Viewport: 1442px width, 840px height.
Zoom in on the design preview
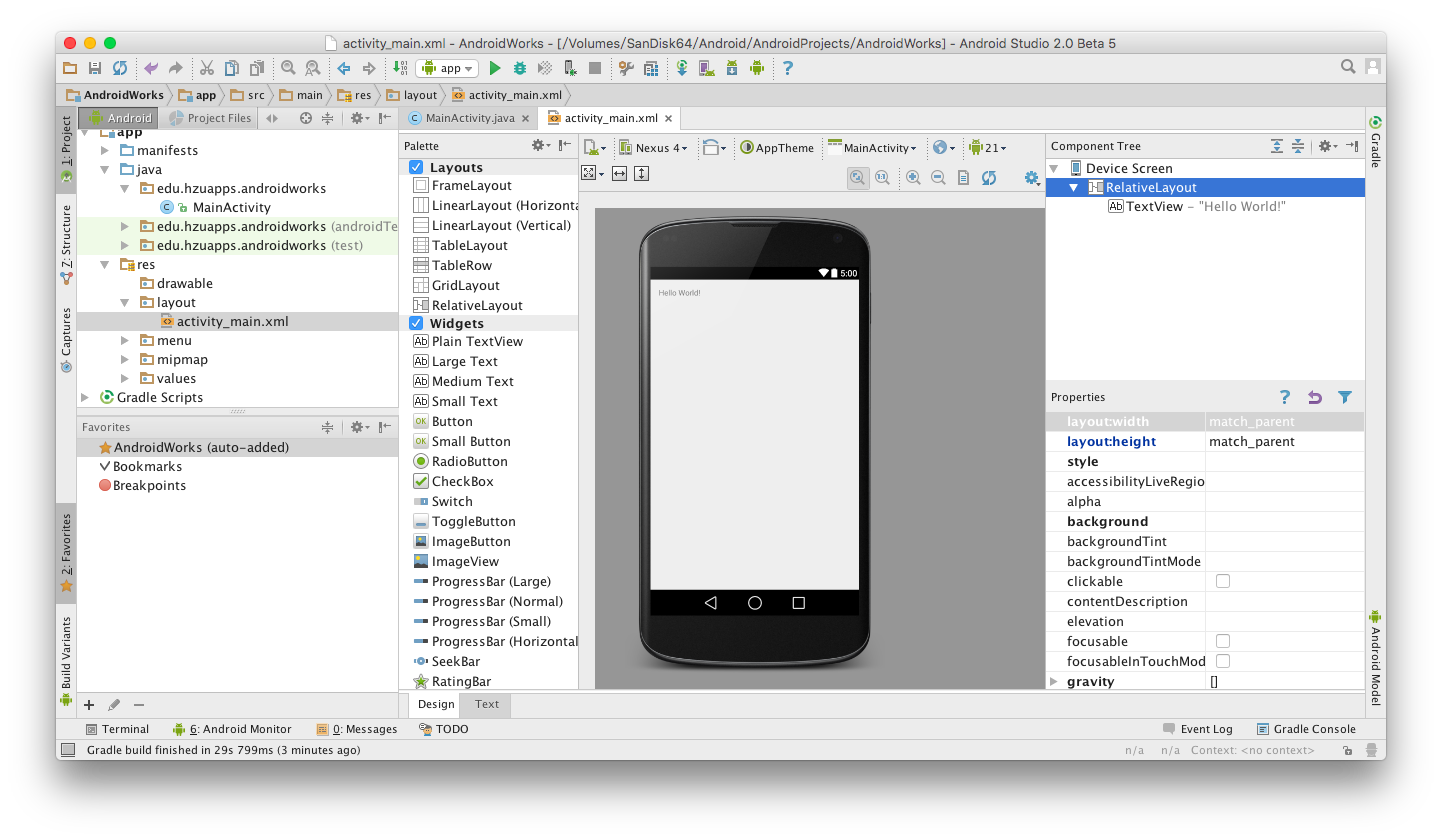[x=913, y=177]
